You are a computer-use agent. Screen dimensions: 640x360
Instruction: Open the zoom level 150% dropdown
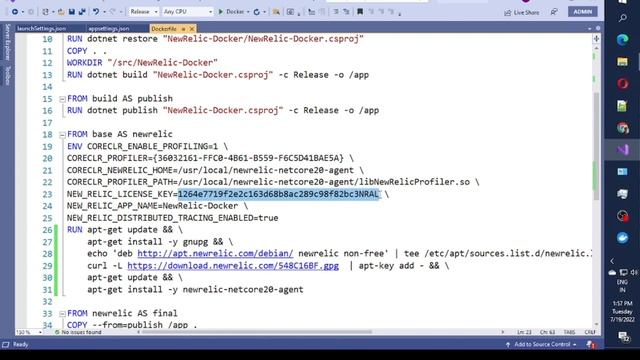click(29, 332)
